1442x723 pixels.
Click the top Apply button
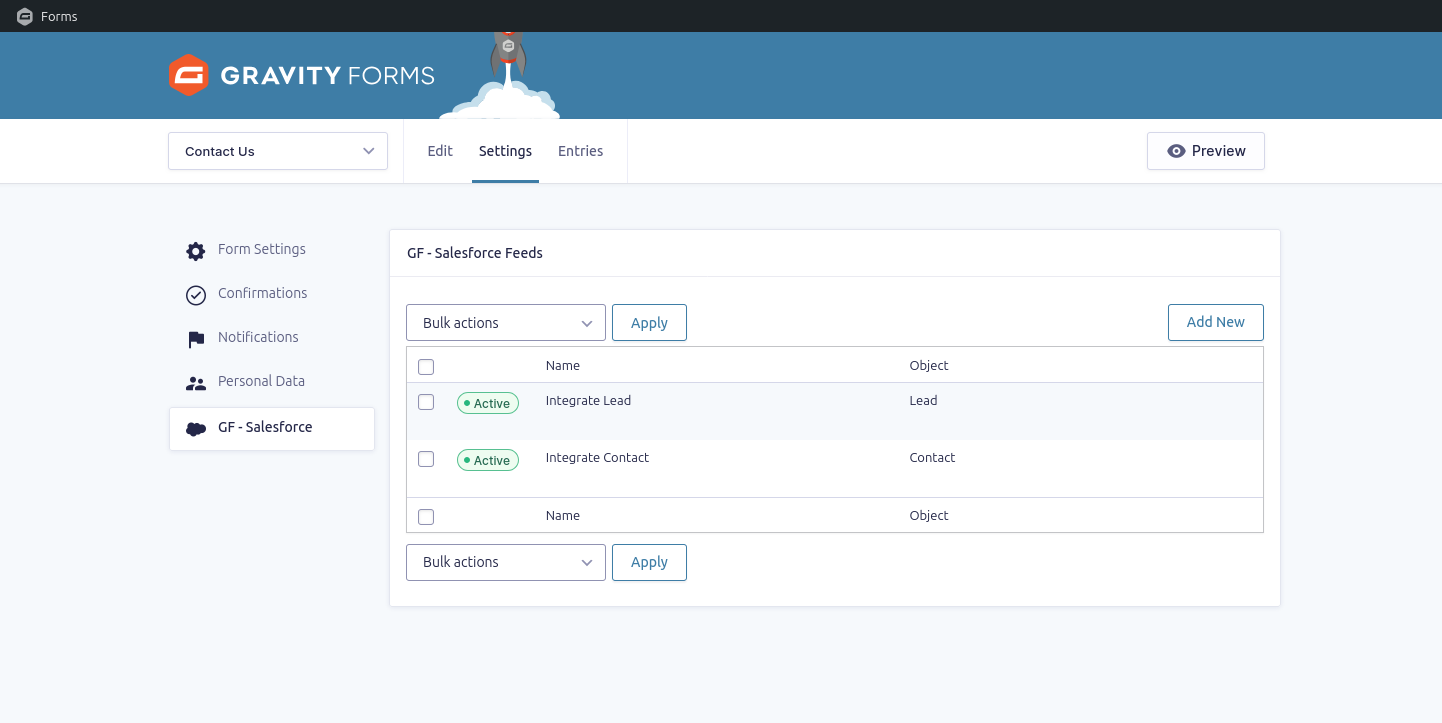click(x=649, y=322)
